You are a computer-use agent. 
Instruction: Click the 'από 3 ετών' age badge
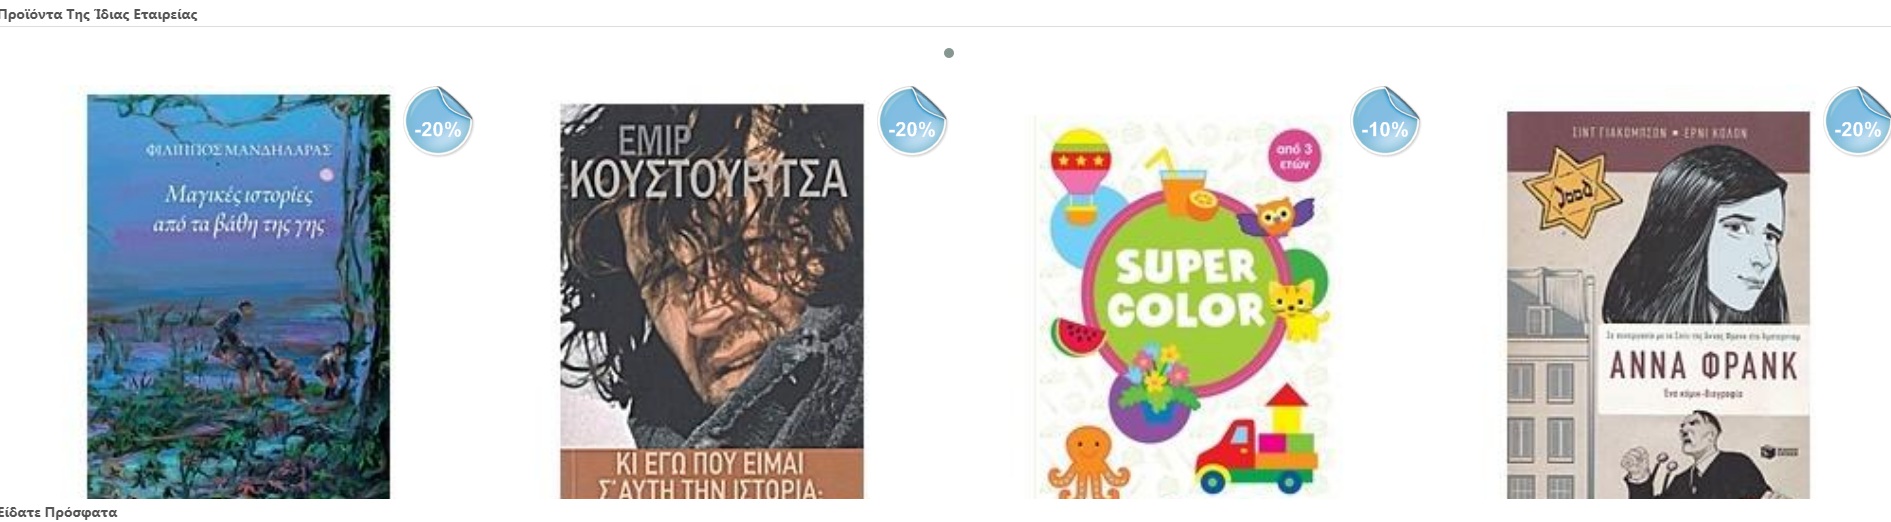tap(1294, 157)
